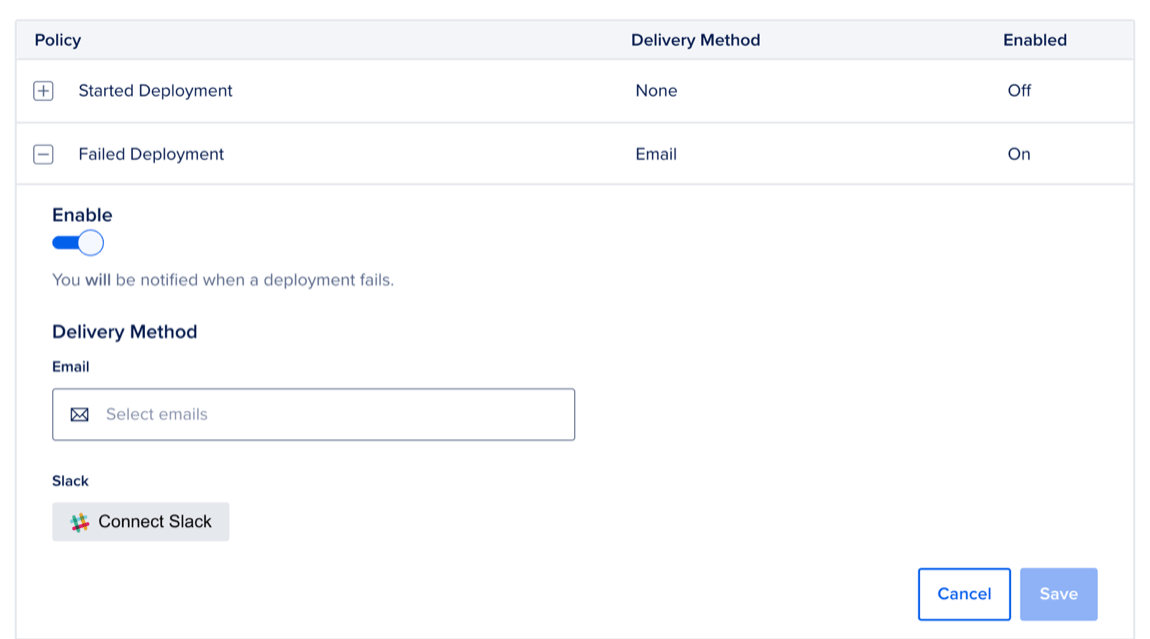Click Email delivery method in Failed Deployment row

[x=656, y=155]
